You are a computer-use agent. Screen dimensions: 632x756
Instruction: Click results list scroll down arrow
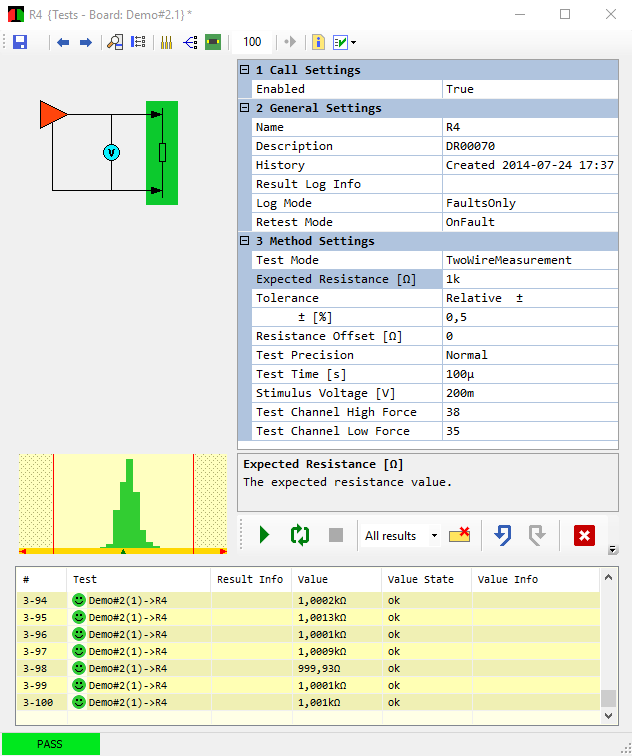coord(608,716)
